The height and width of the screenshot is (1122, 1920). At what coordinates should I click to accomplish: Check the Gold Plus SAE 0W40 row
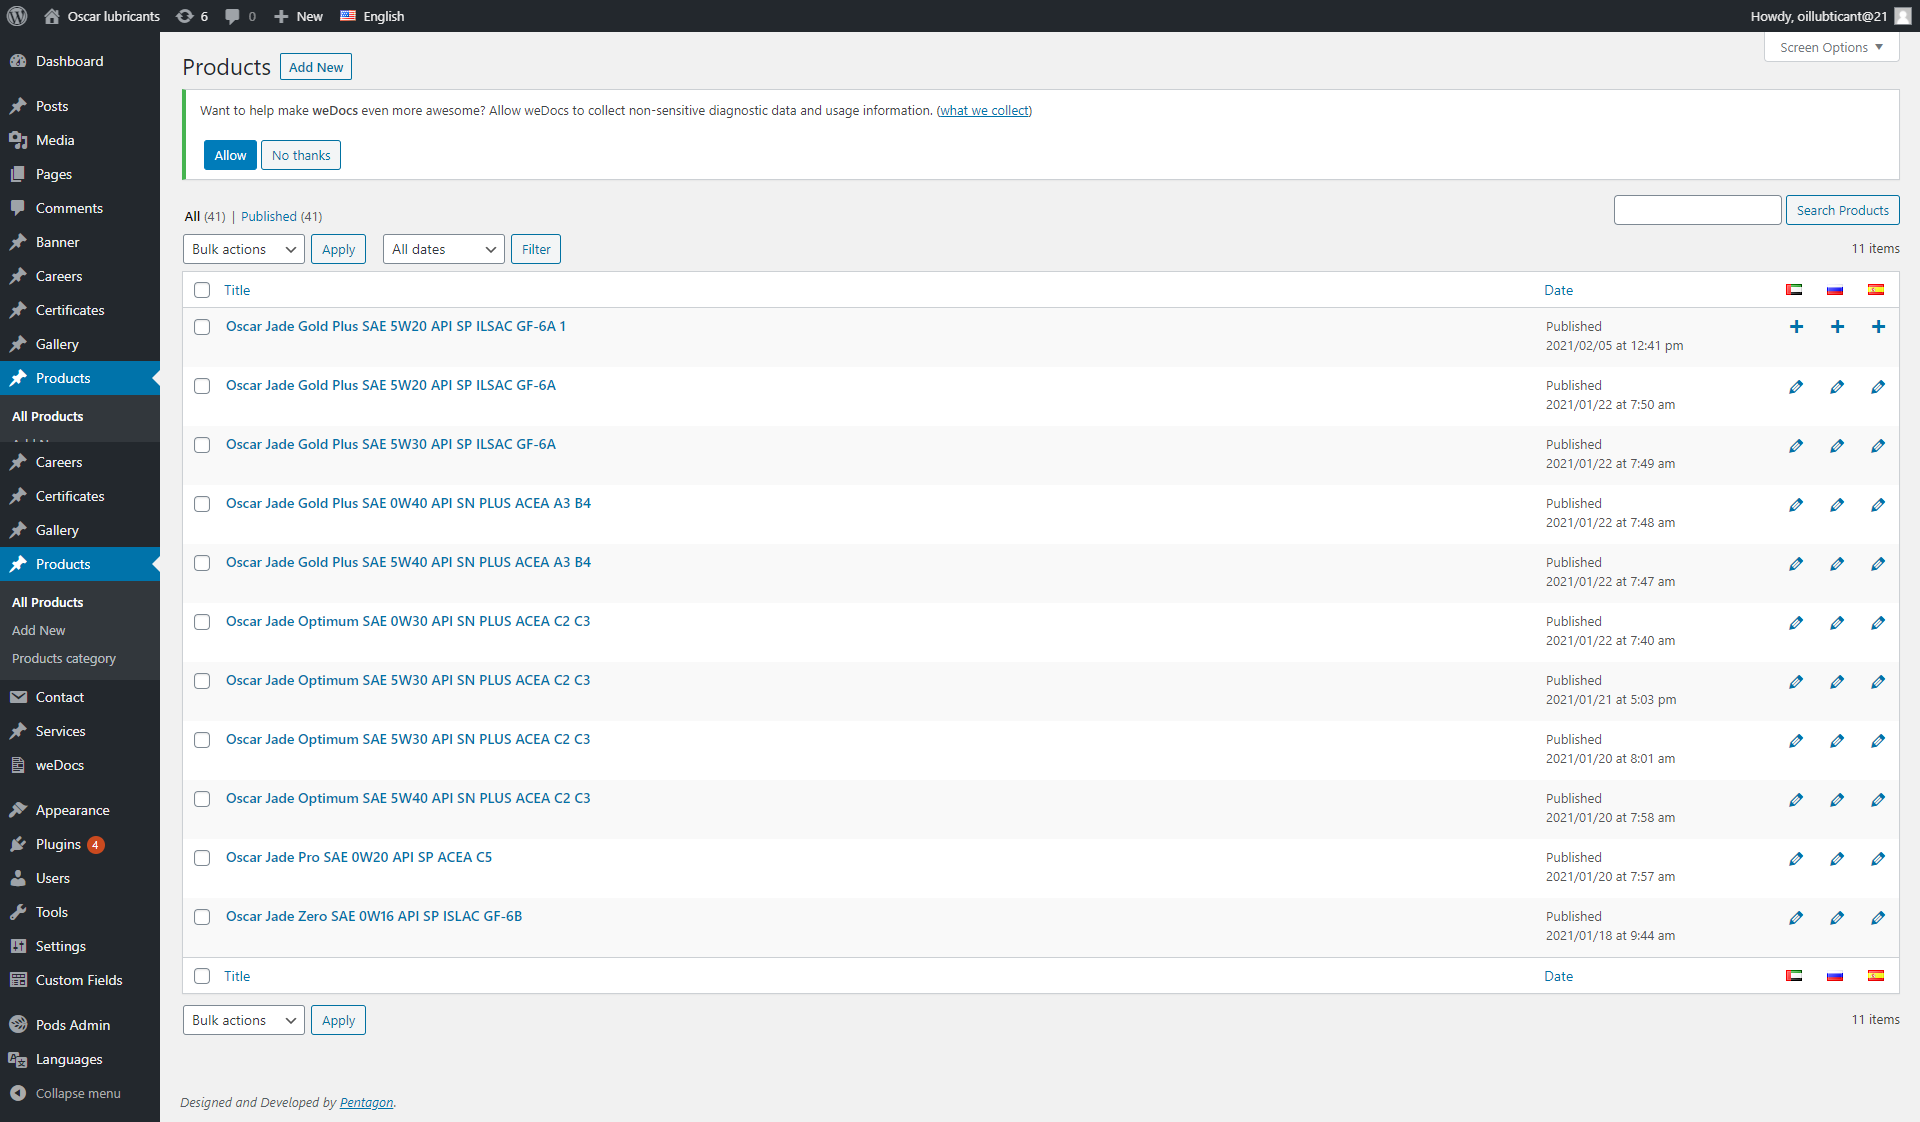(202, 504)
